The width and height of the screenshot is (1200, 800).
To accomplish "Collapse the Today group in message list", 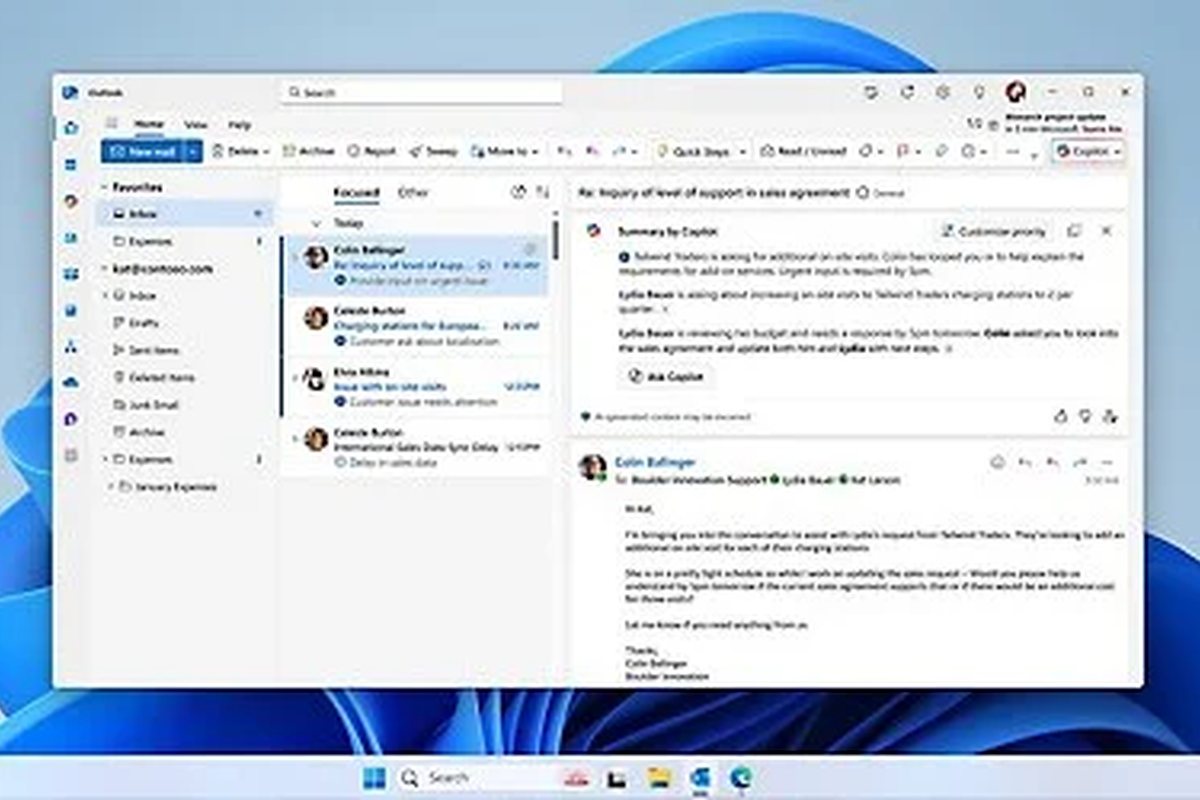I will click(317, 223).
